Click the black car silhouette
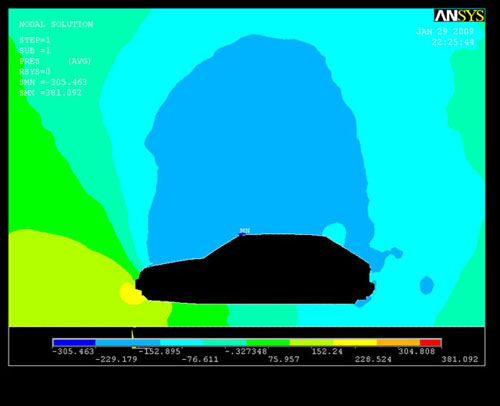This screenshot has height=406, width=500. click(255, 270)
